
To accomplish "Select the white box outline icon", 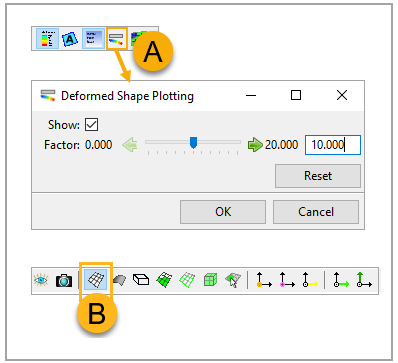I will click(141, 280).
